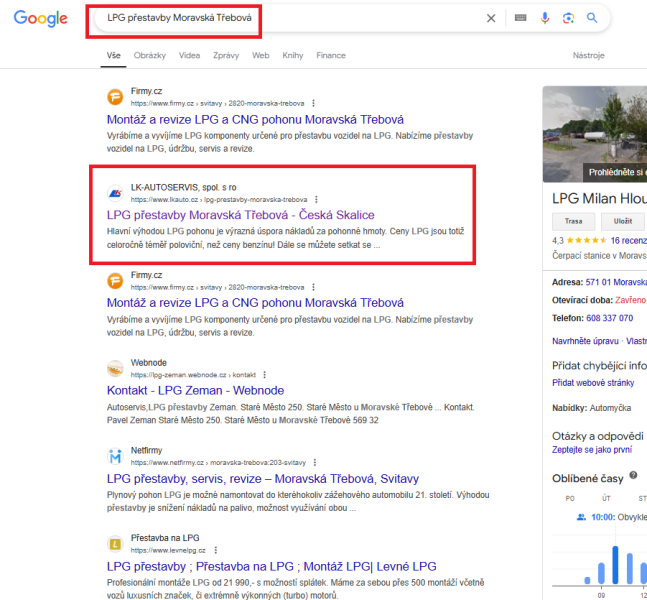Select the Vše tab

click(113, 55)
